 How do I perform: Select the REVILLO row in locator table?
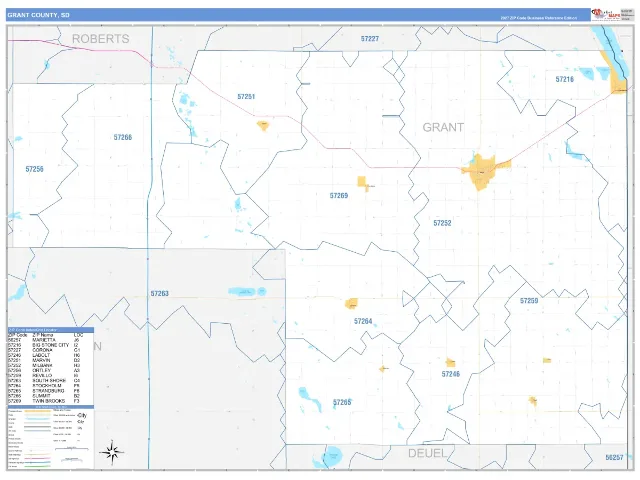(x=51, y=376)
